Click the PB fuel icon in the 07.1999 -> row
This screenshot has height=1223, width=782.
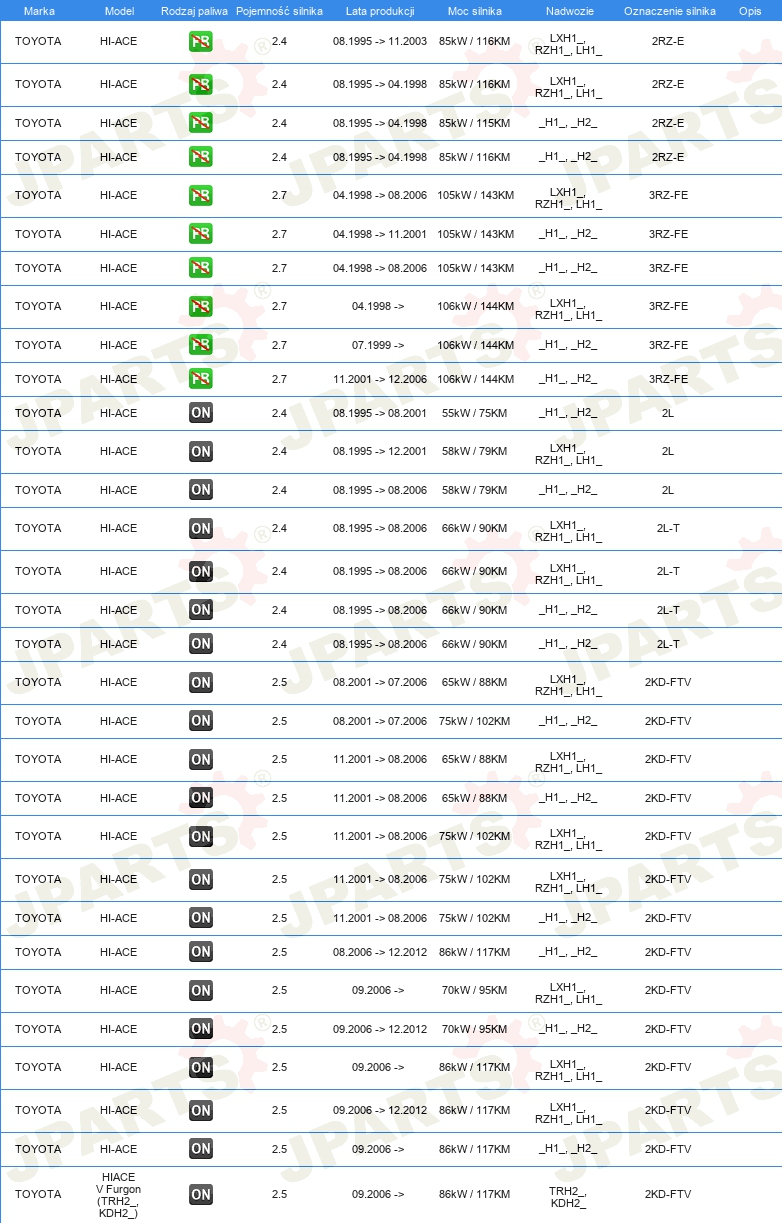(x=200, y=345)
